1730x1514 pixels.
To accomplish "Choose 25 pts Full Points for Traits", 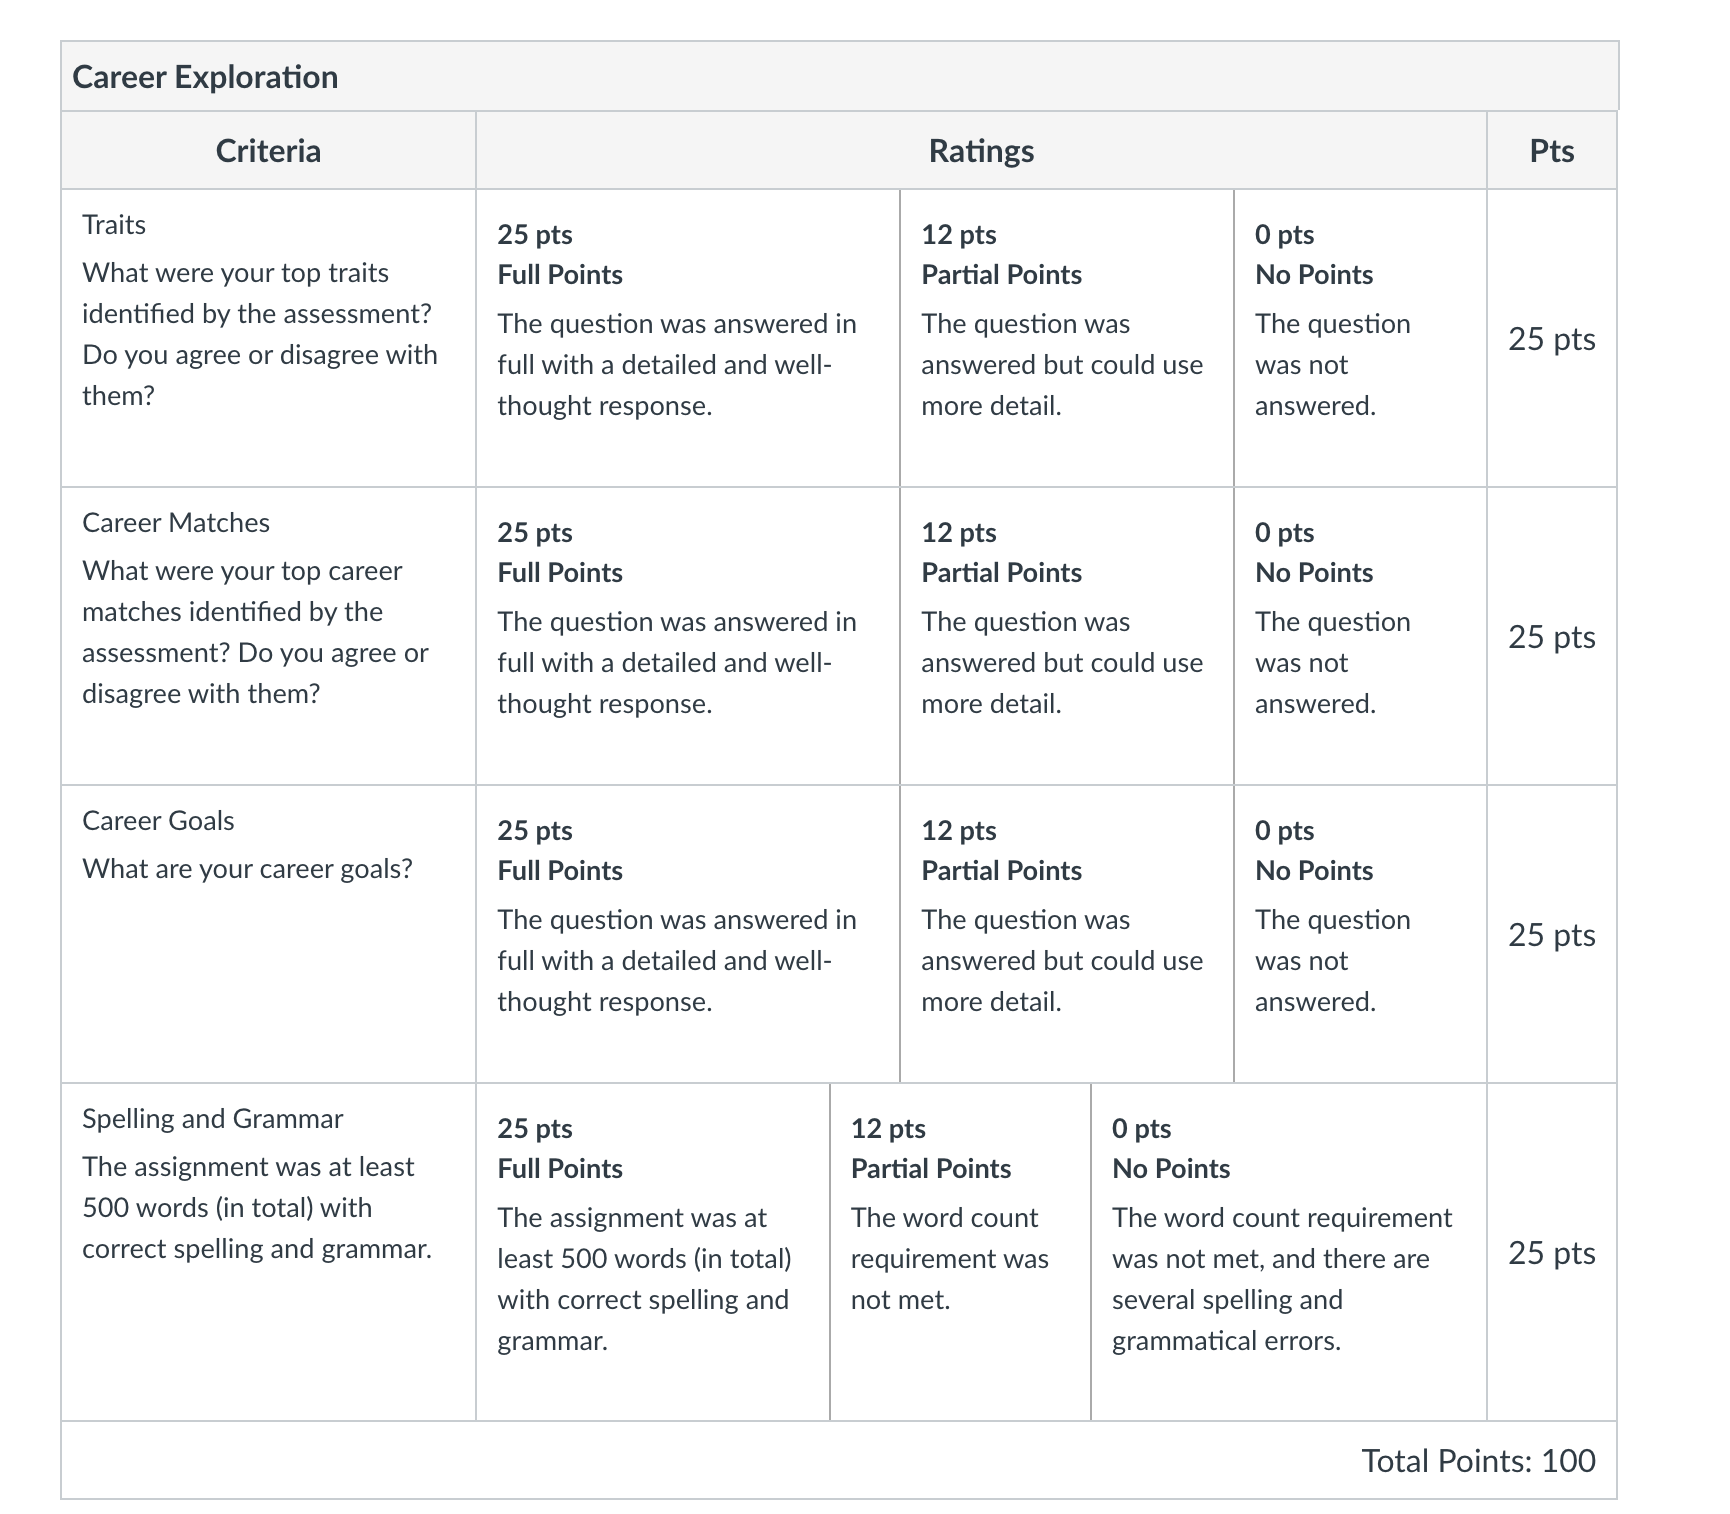I will [x=688, y=338].
